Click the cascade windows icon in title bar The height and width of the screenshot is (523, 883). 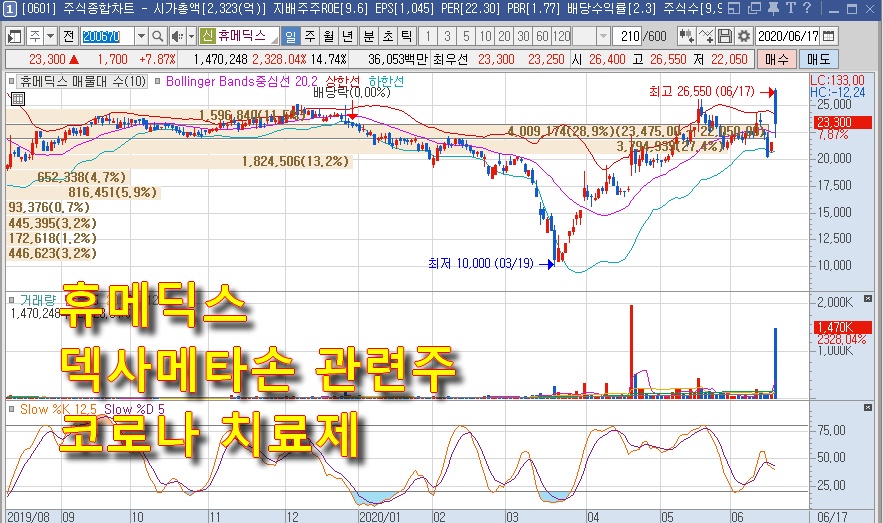754,8
